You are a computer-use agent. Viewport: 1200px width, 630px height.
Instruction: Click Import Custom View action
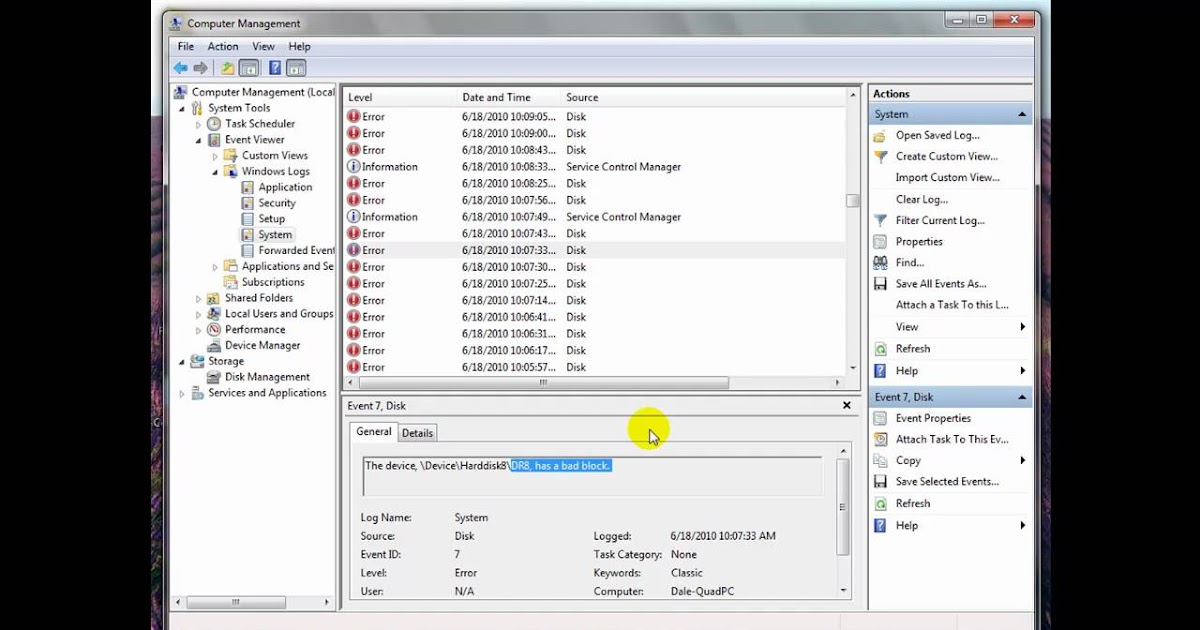(x=947, y=177)
